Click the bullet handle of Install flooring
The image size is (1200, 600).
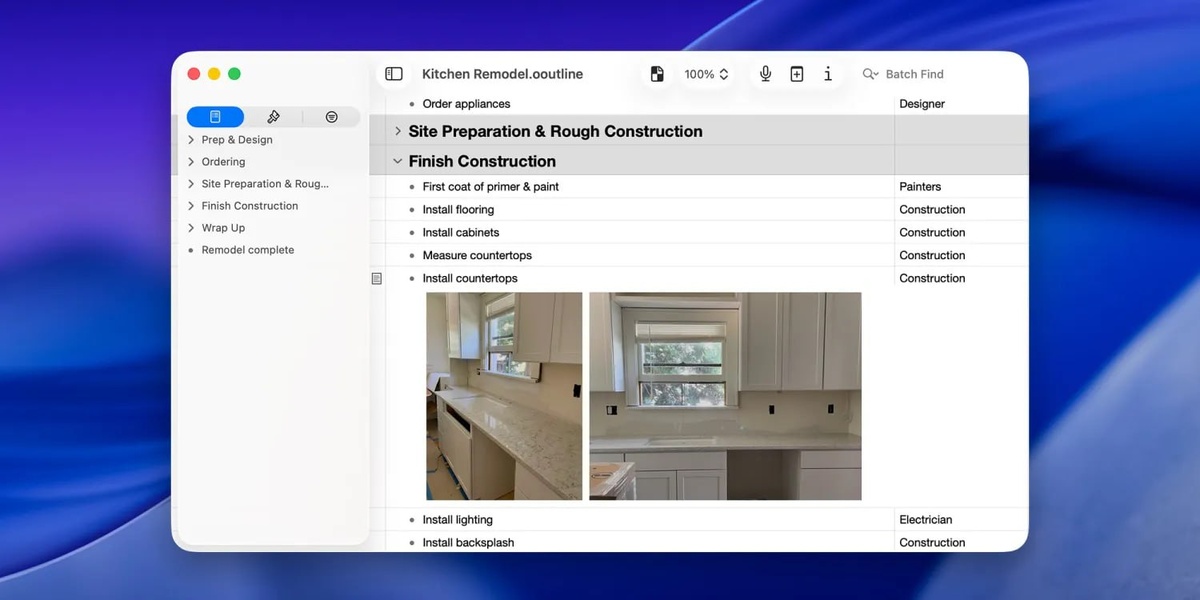click(411, 210)
